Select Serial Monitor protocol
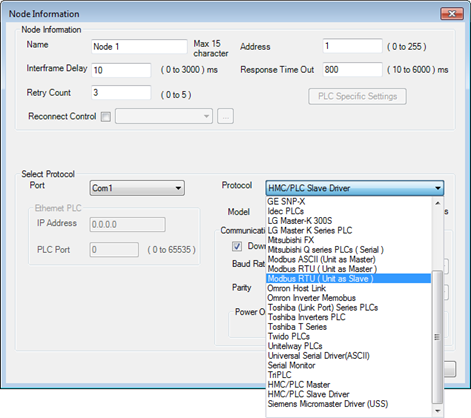This screenshot has width=471, height=418. [x=349, y=365]
